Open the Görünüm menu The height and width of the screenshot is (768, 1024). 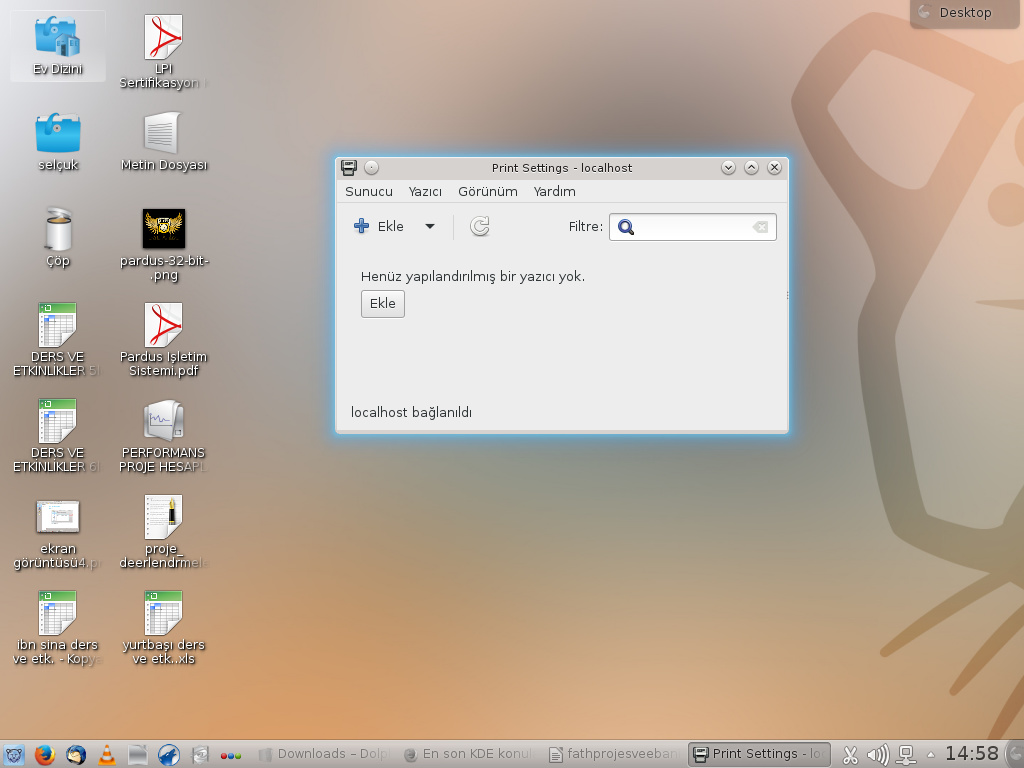487,192
